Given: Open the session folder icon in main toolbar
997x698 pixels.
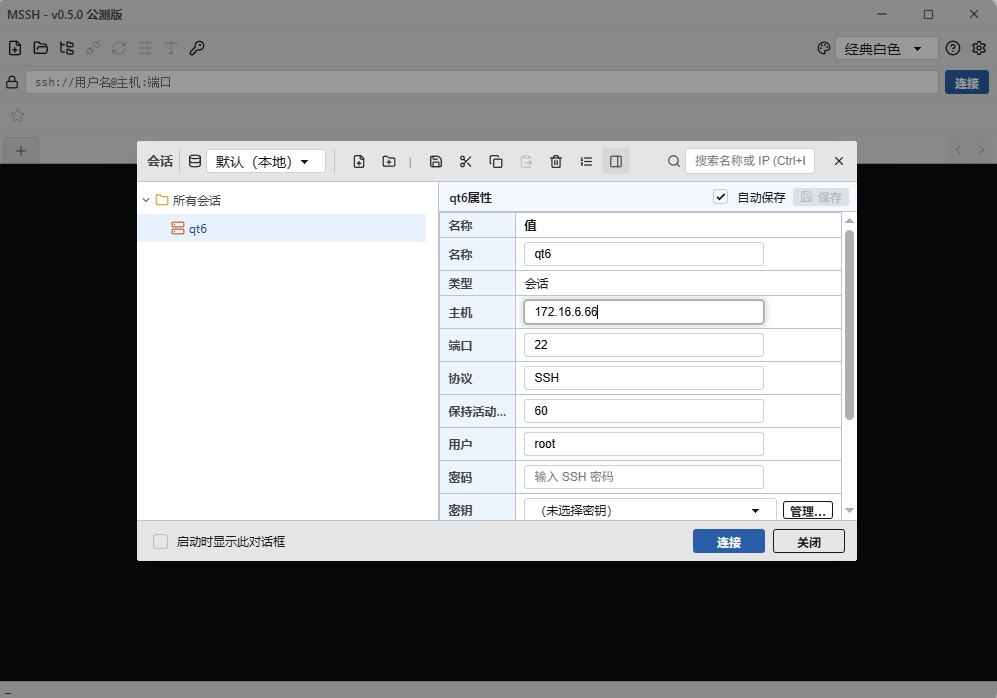Looking at the screenshot, I should pos(41,48).
